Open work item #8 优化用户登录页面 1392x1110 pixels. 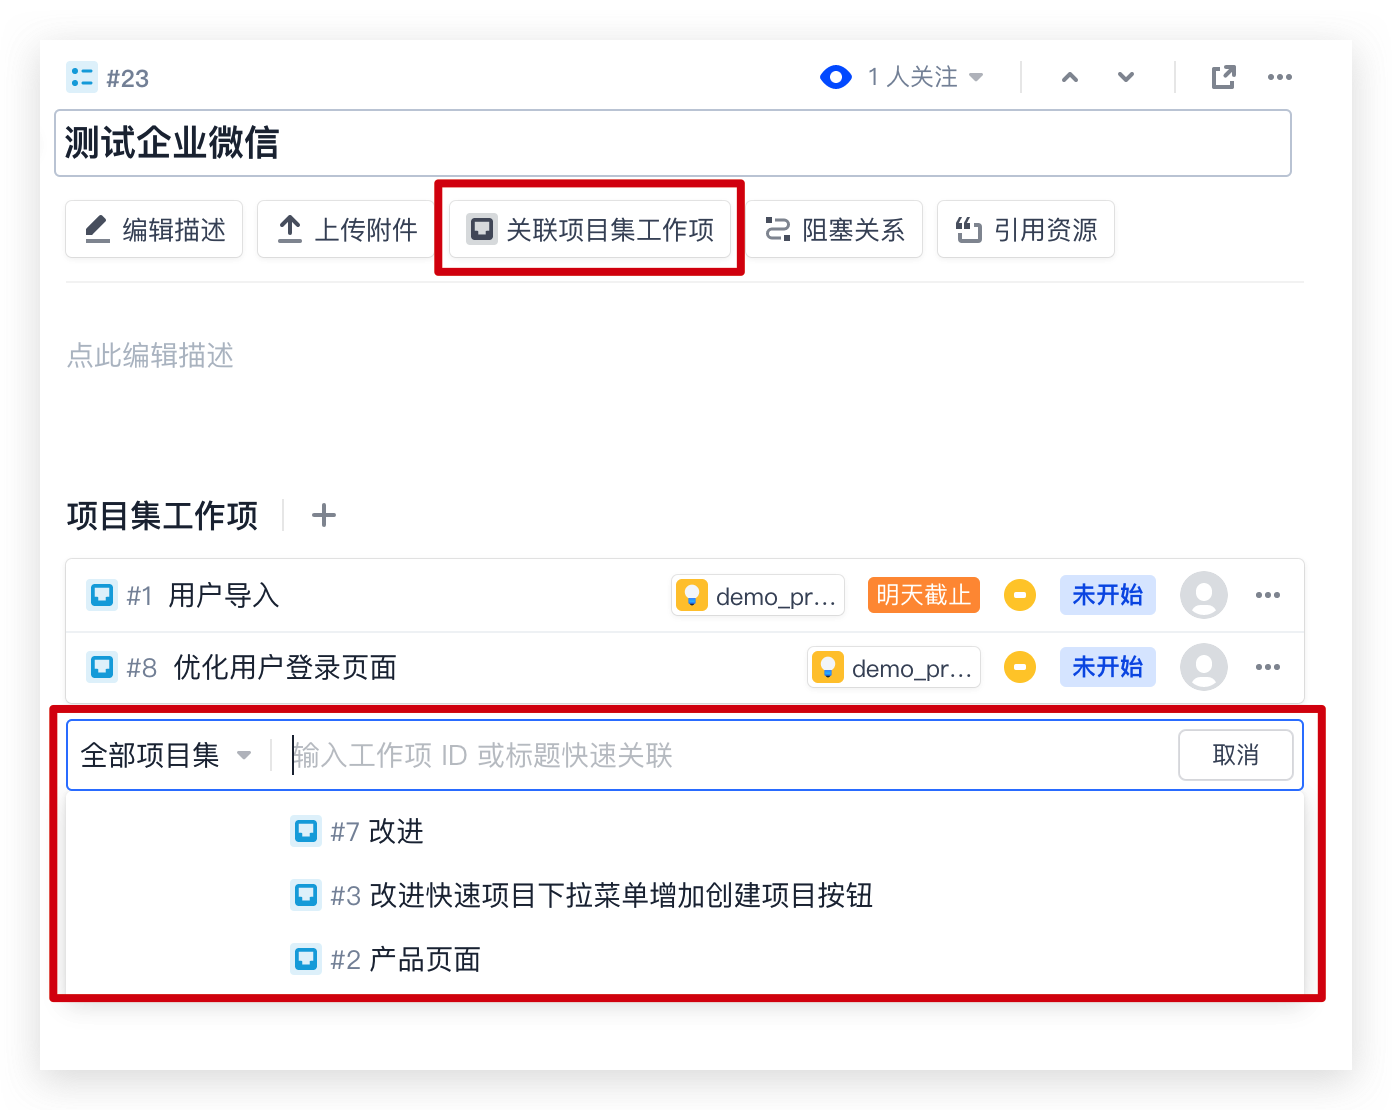[285, 667]
